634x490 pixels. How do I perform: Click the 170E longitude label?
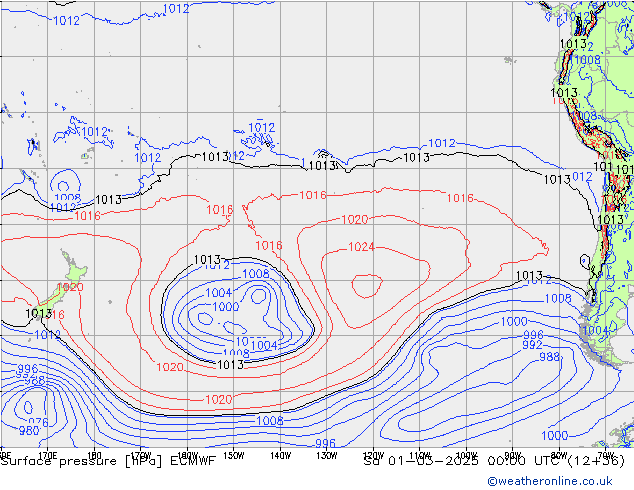point(47,456)
